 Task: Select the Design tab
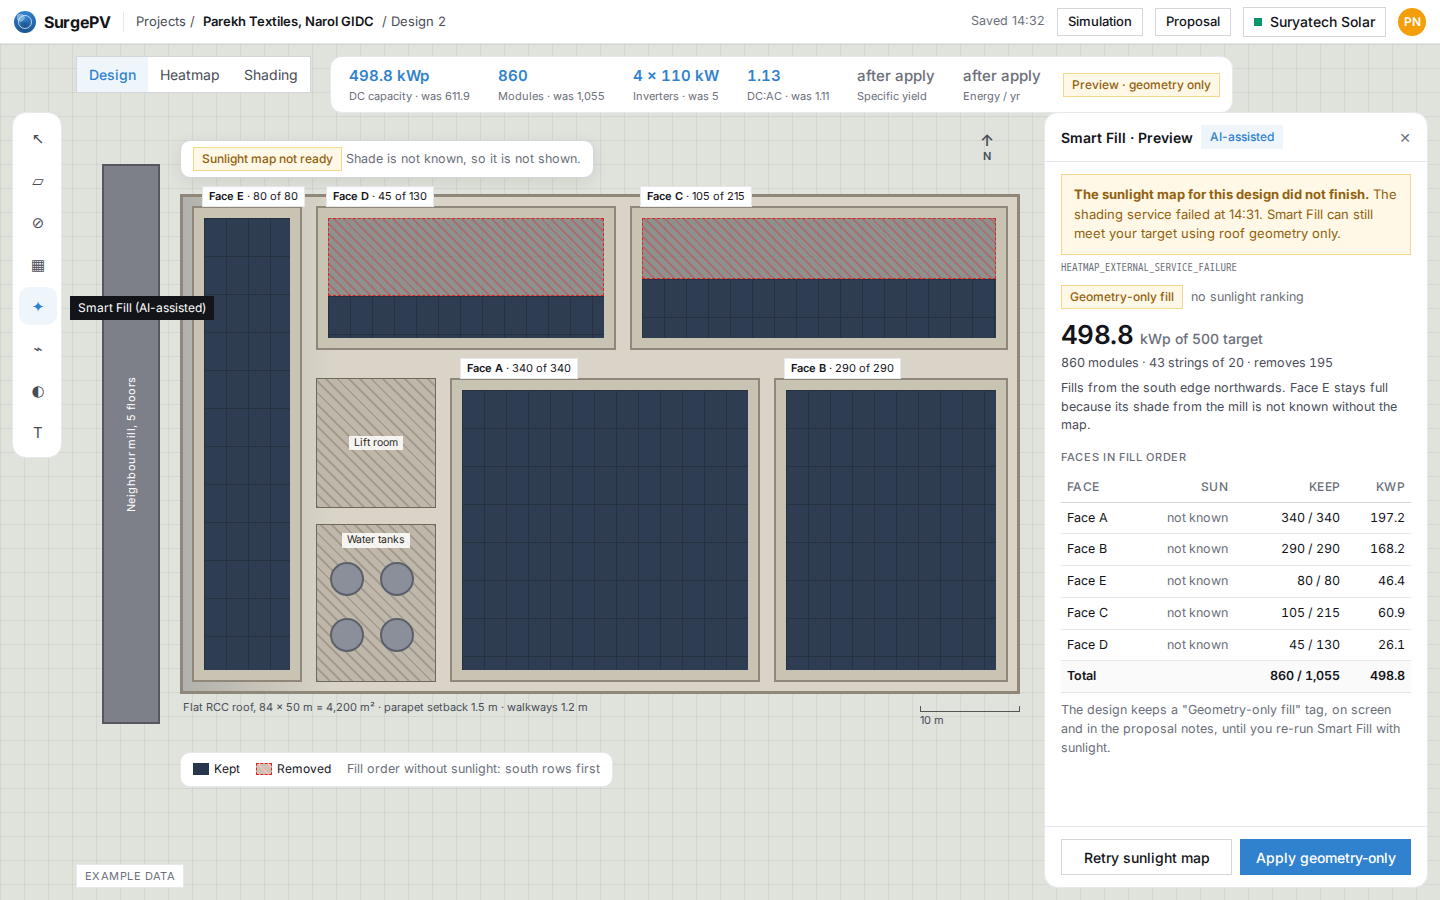coord(113,75)
